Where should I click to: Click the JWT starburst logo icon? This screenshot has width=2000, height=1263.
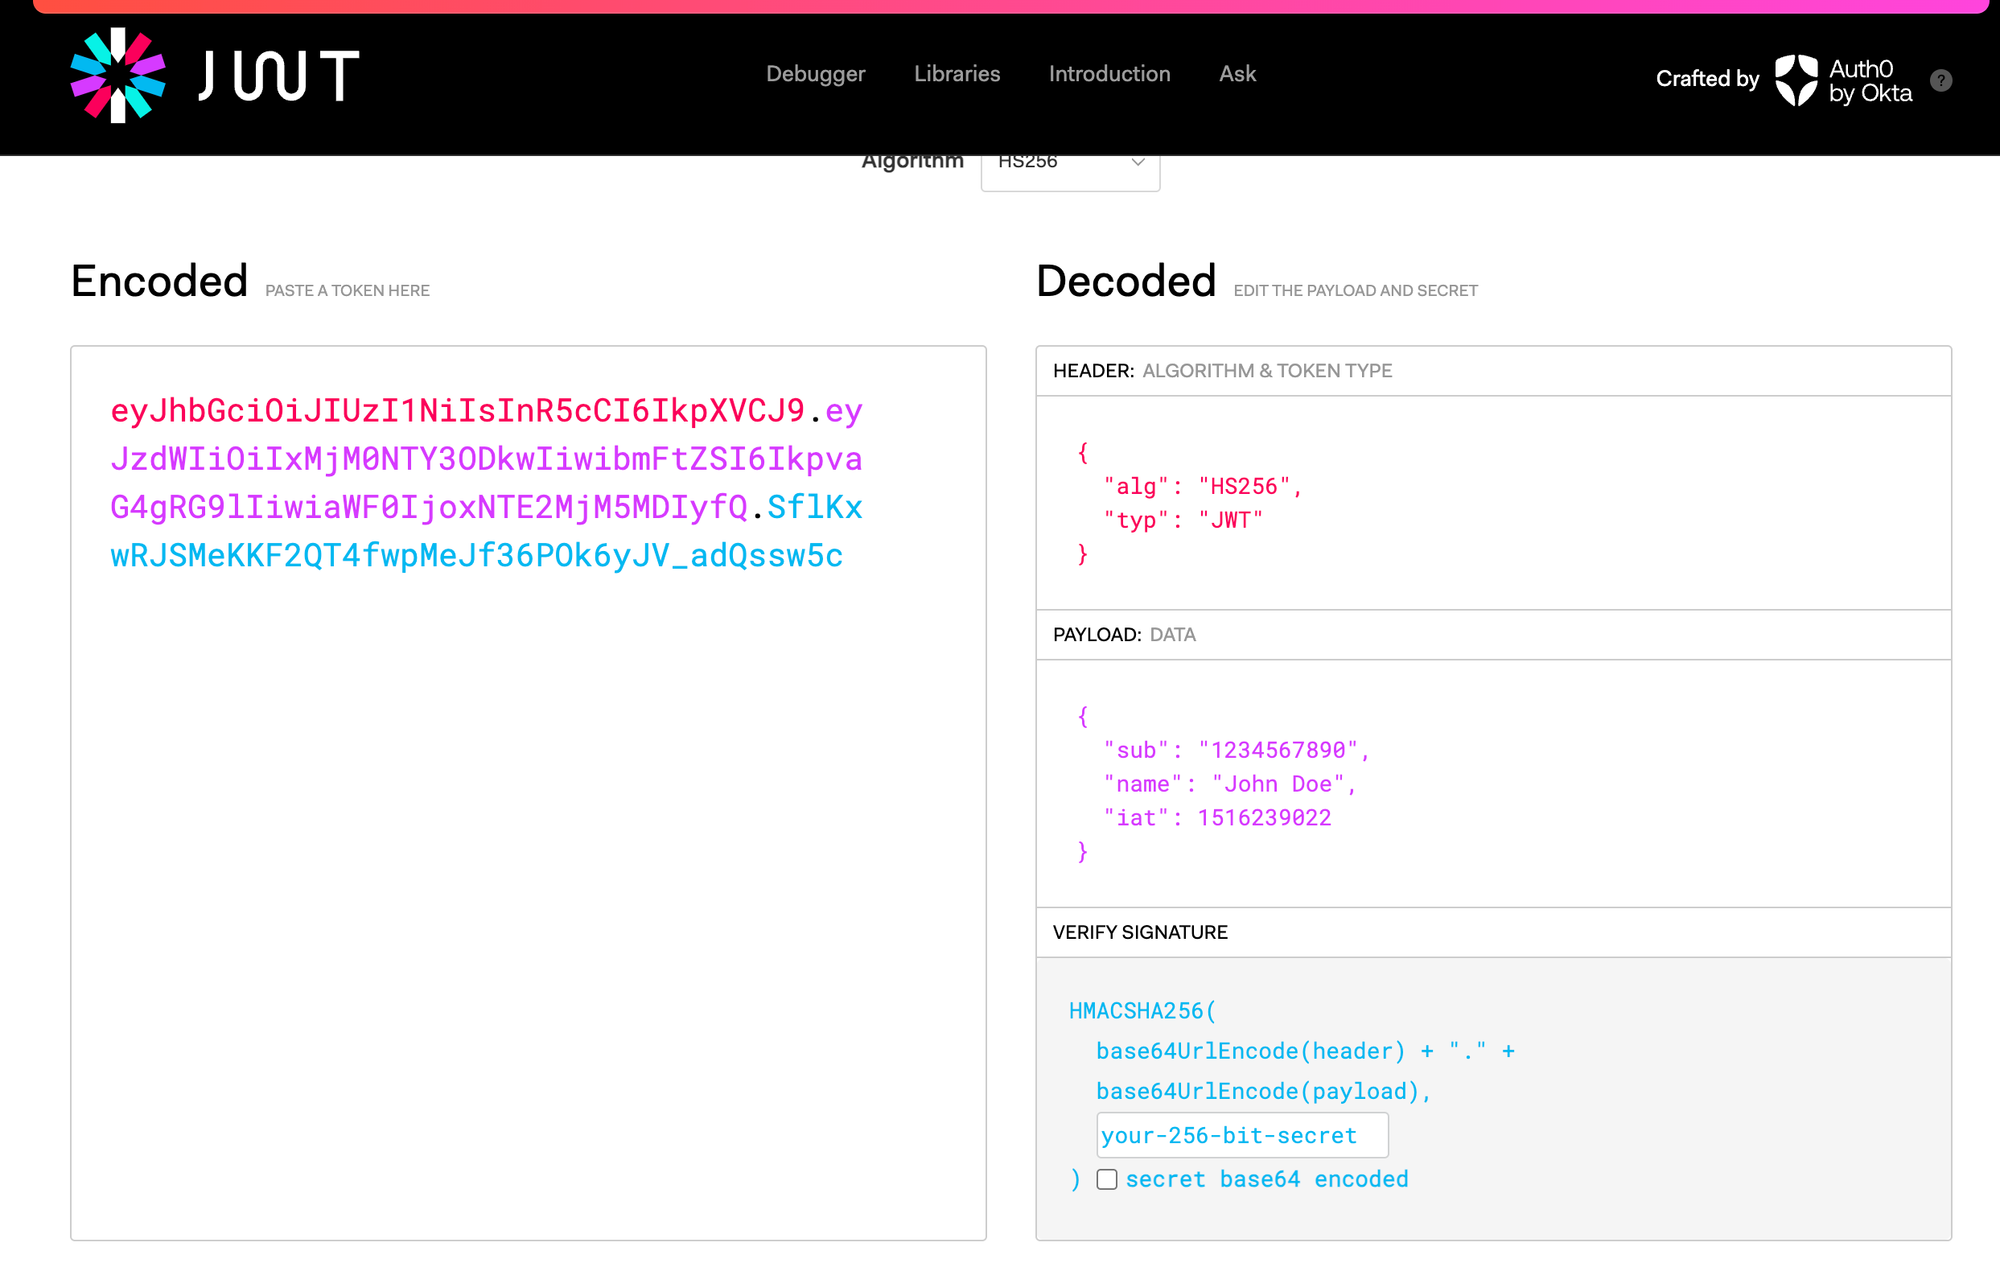pos(118,76)
